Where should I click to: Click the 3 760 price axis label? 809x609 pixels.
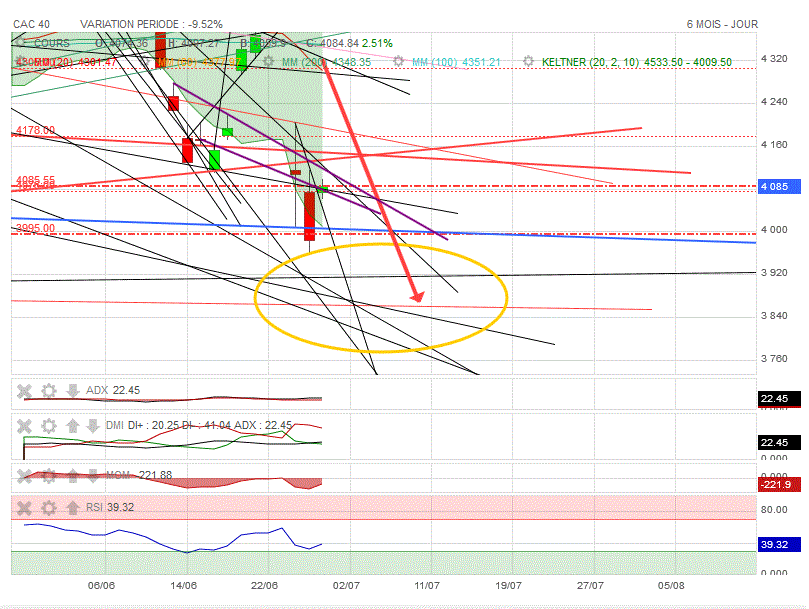point(774,359)
